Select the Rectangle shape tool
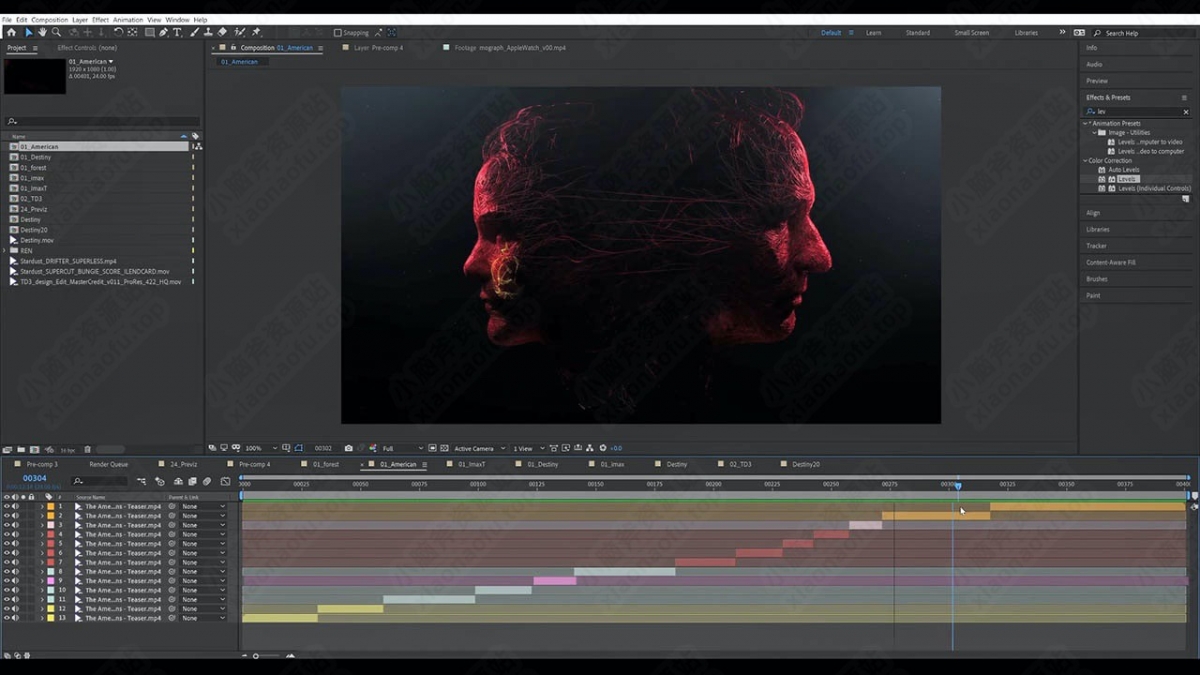1200x675 pixels. (x=149, y=32)
